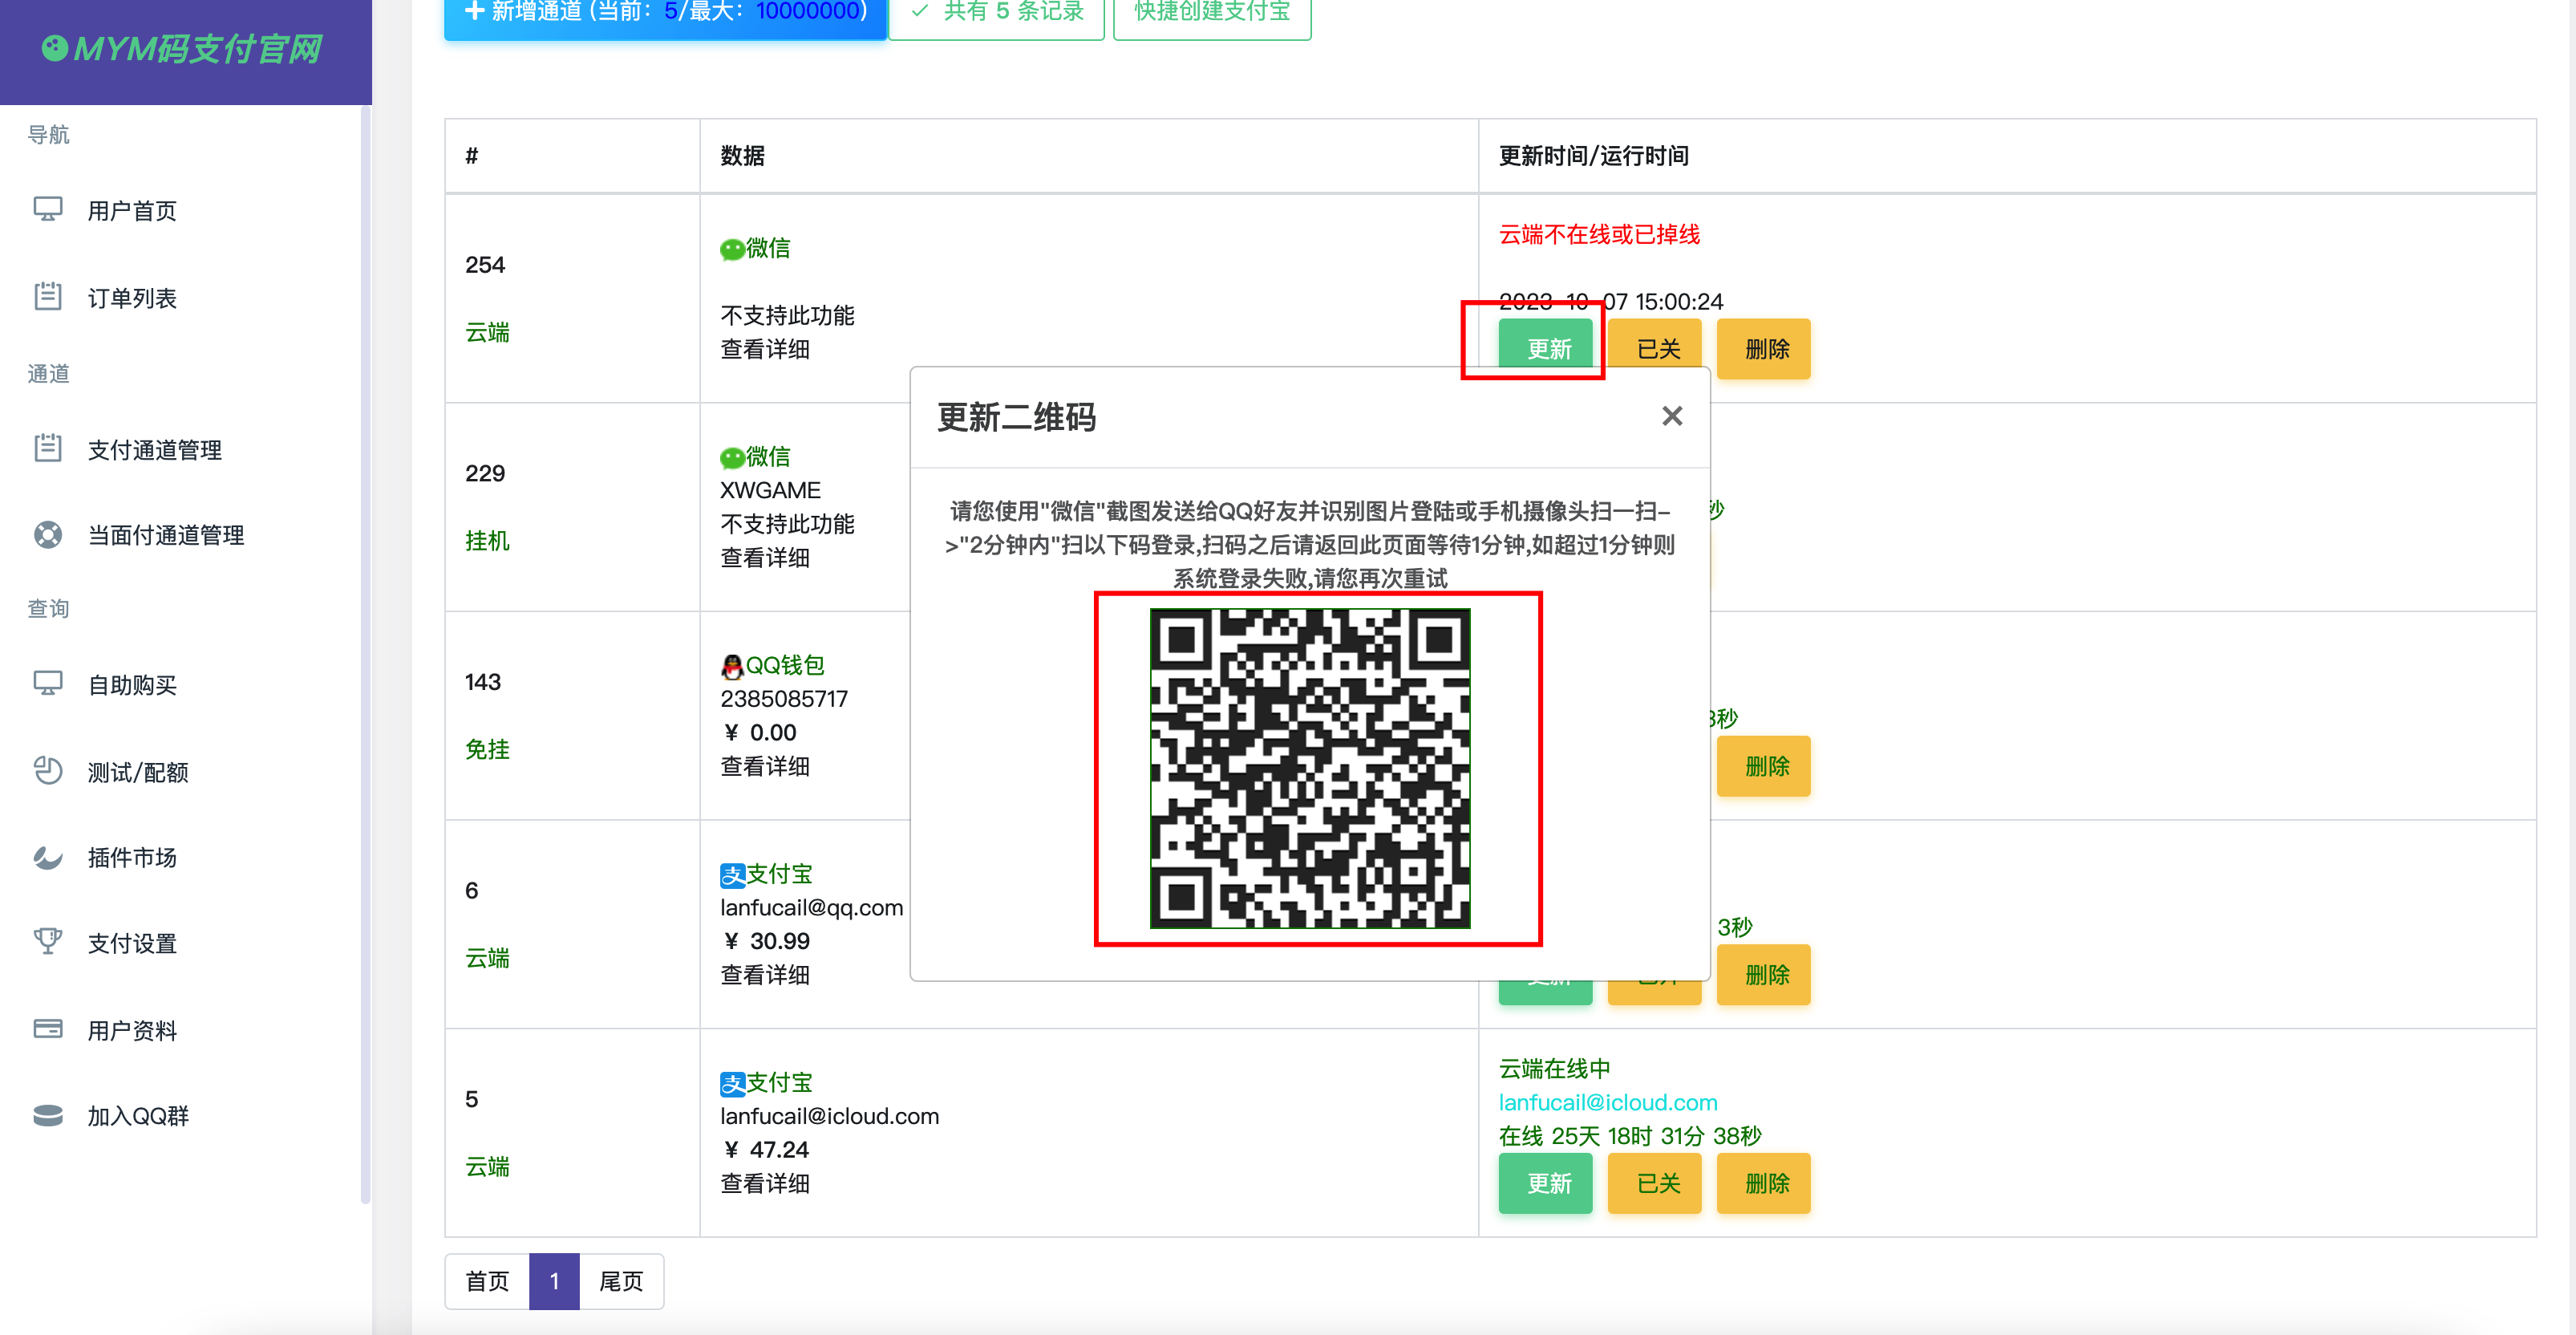Click the MYM码支付官网 logo
Viewport: 2576px width, 1335px height.
pyautogui.click(x=183, y=48)
